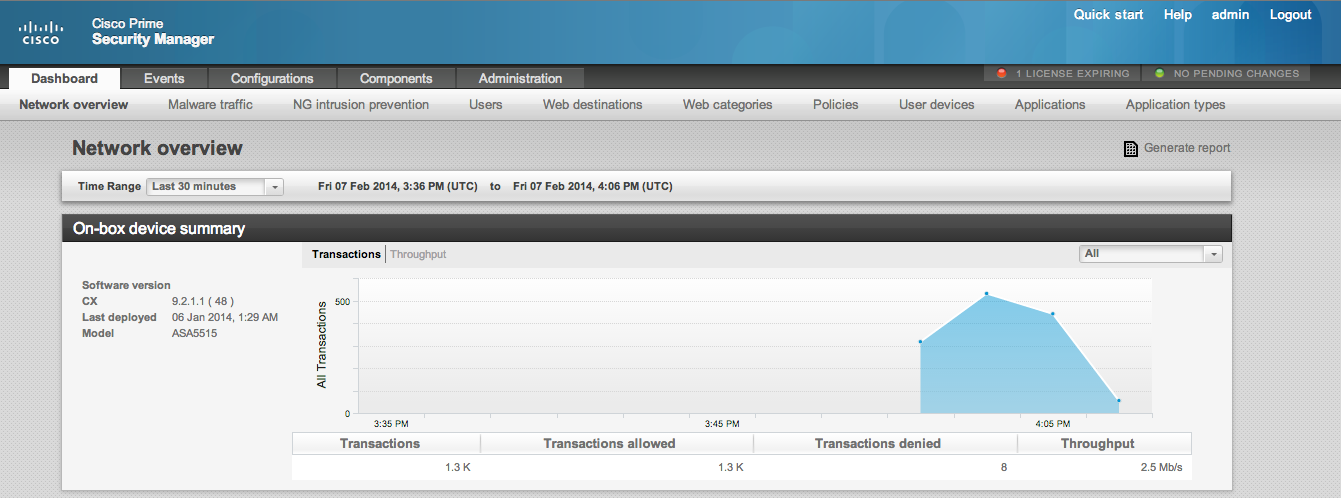
Task: Switch chart to Throughput view
Action: 418,255
